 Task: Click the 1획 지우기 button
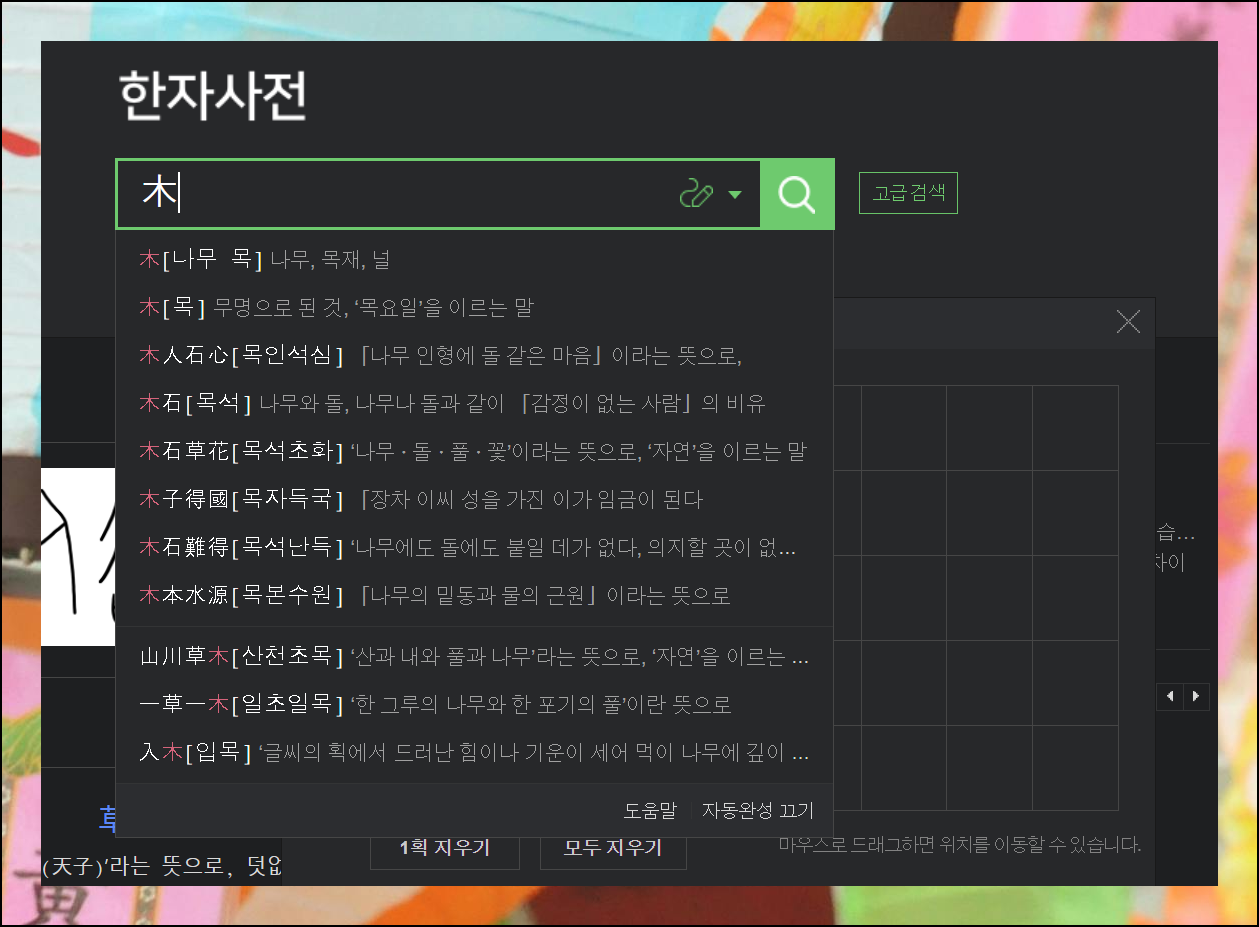(x=444, y=848)
